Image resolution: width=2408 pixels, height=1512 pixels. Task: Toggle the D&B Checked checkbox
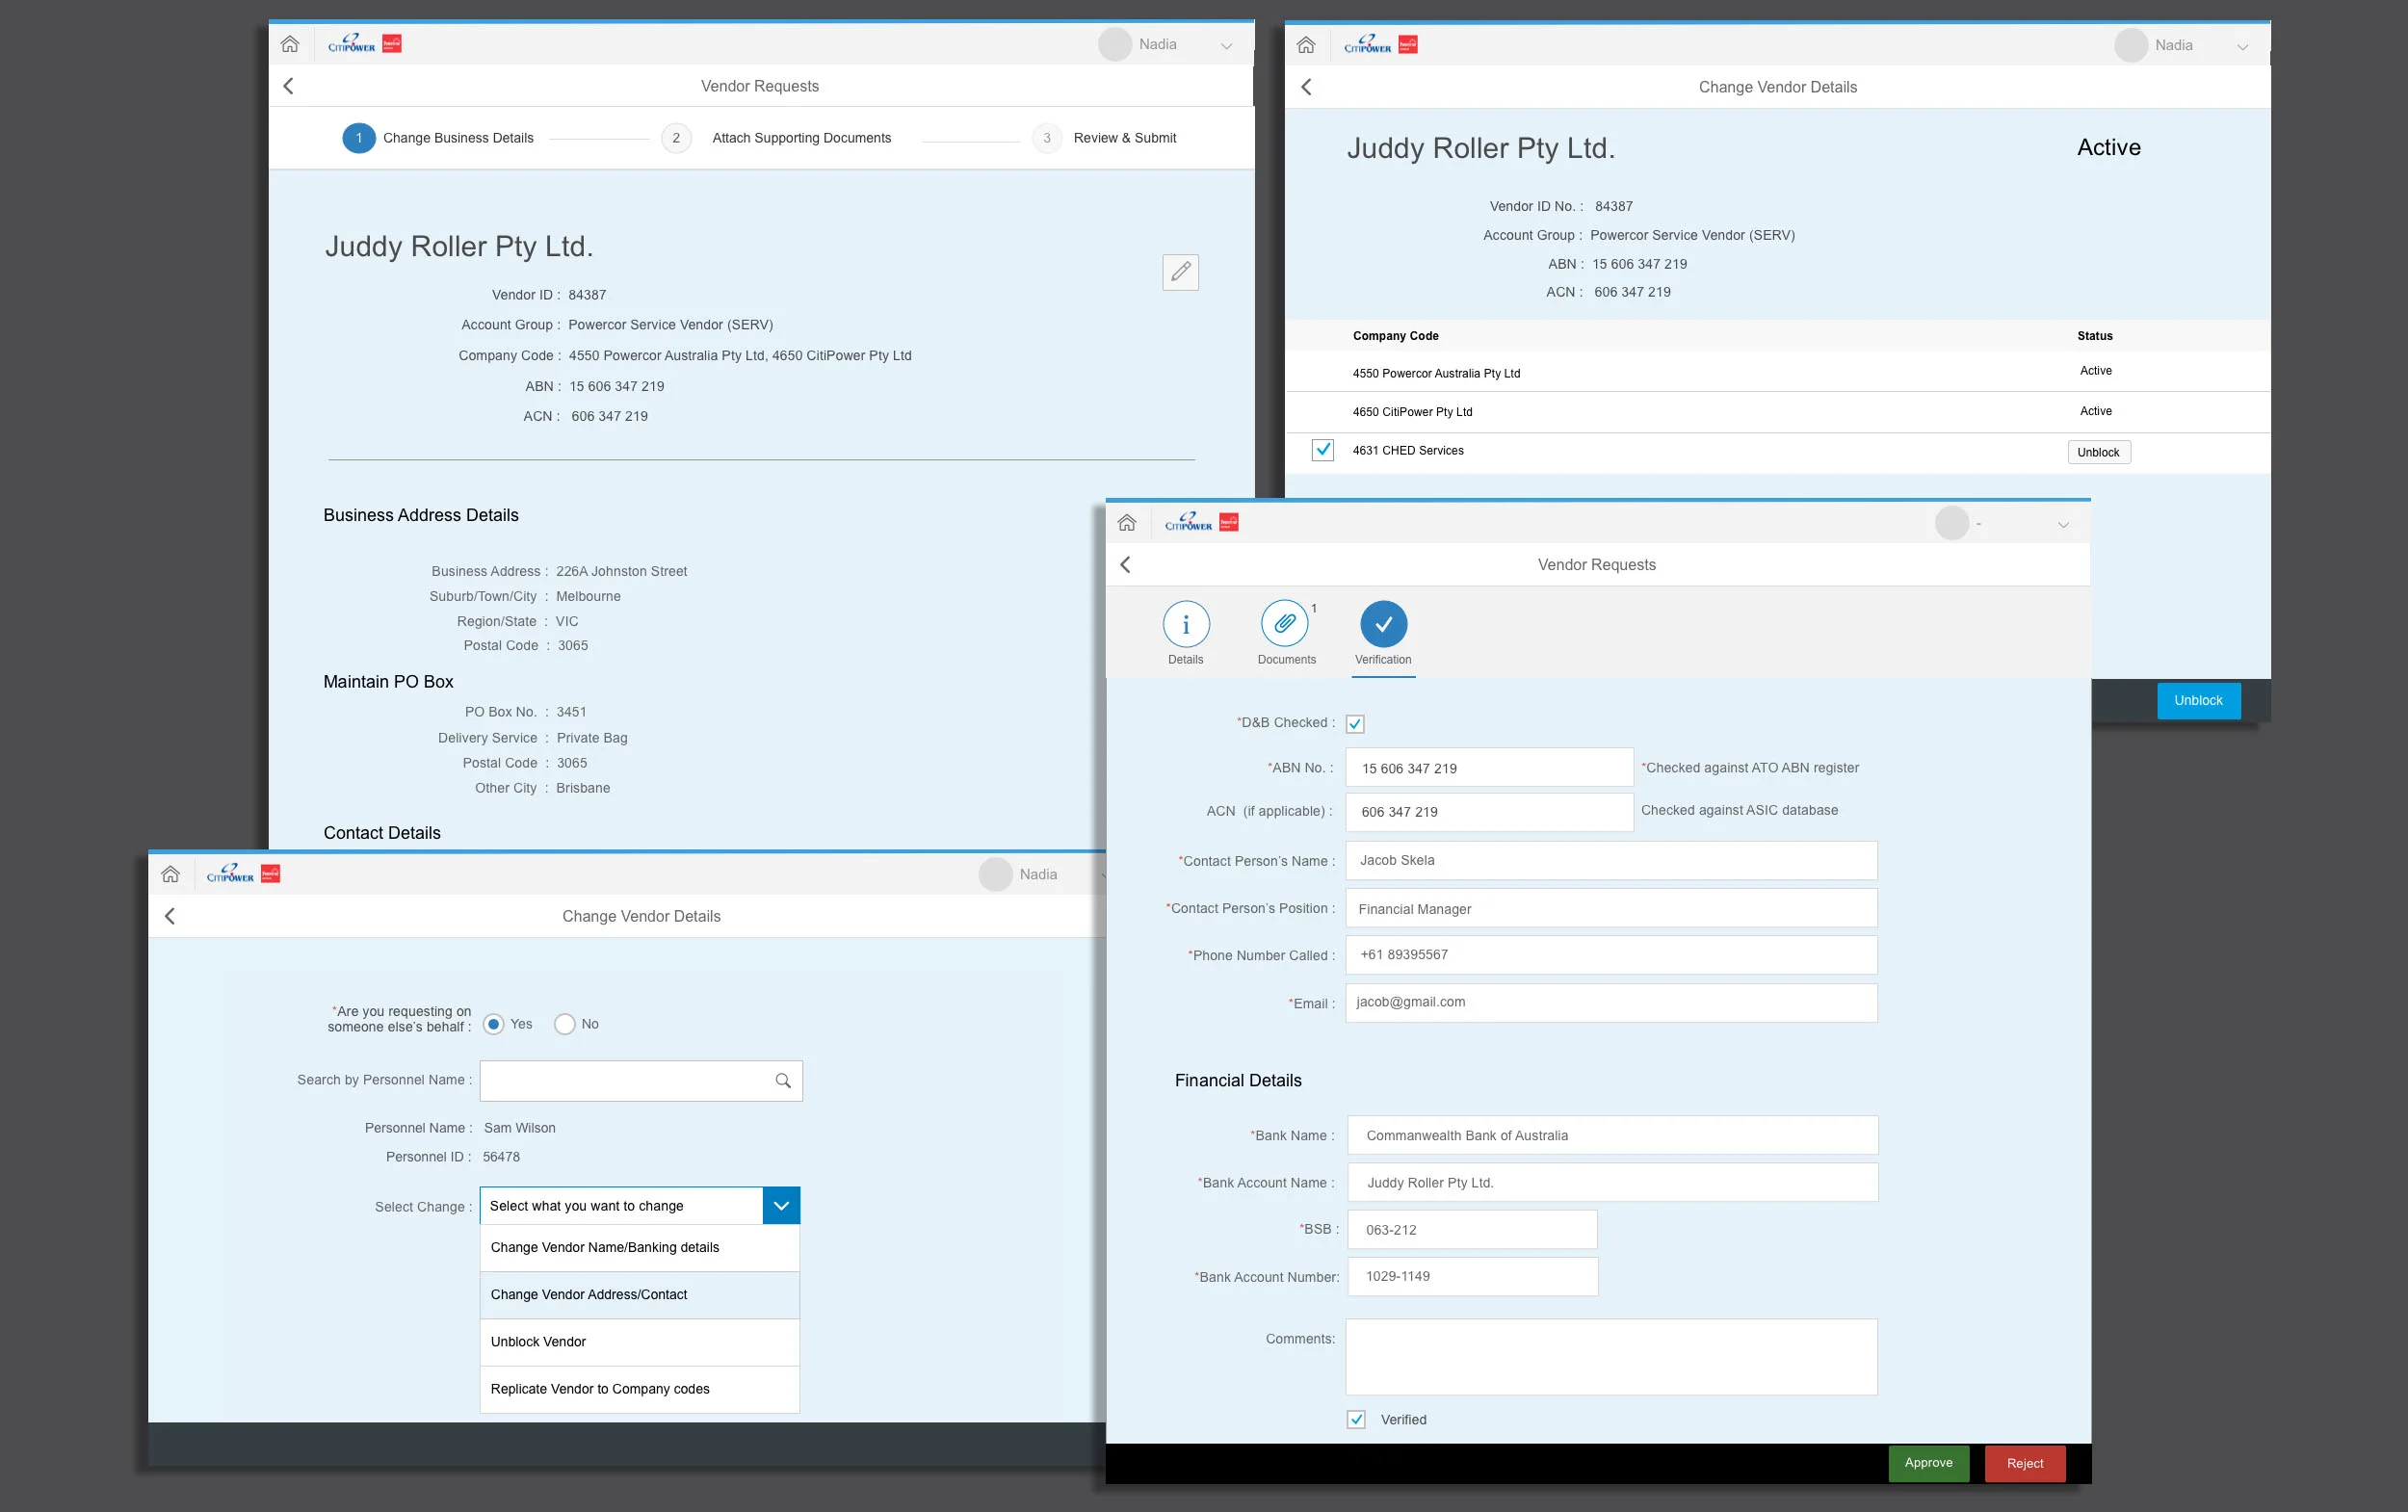[x=1355, y=724]
